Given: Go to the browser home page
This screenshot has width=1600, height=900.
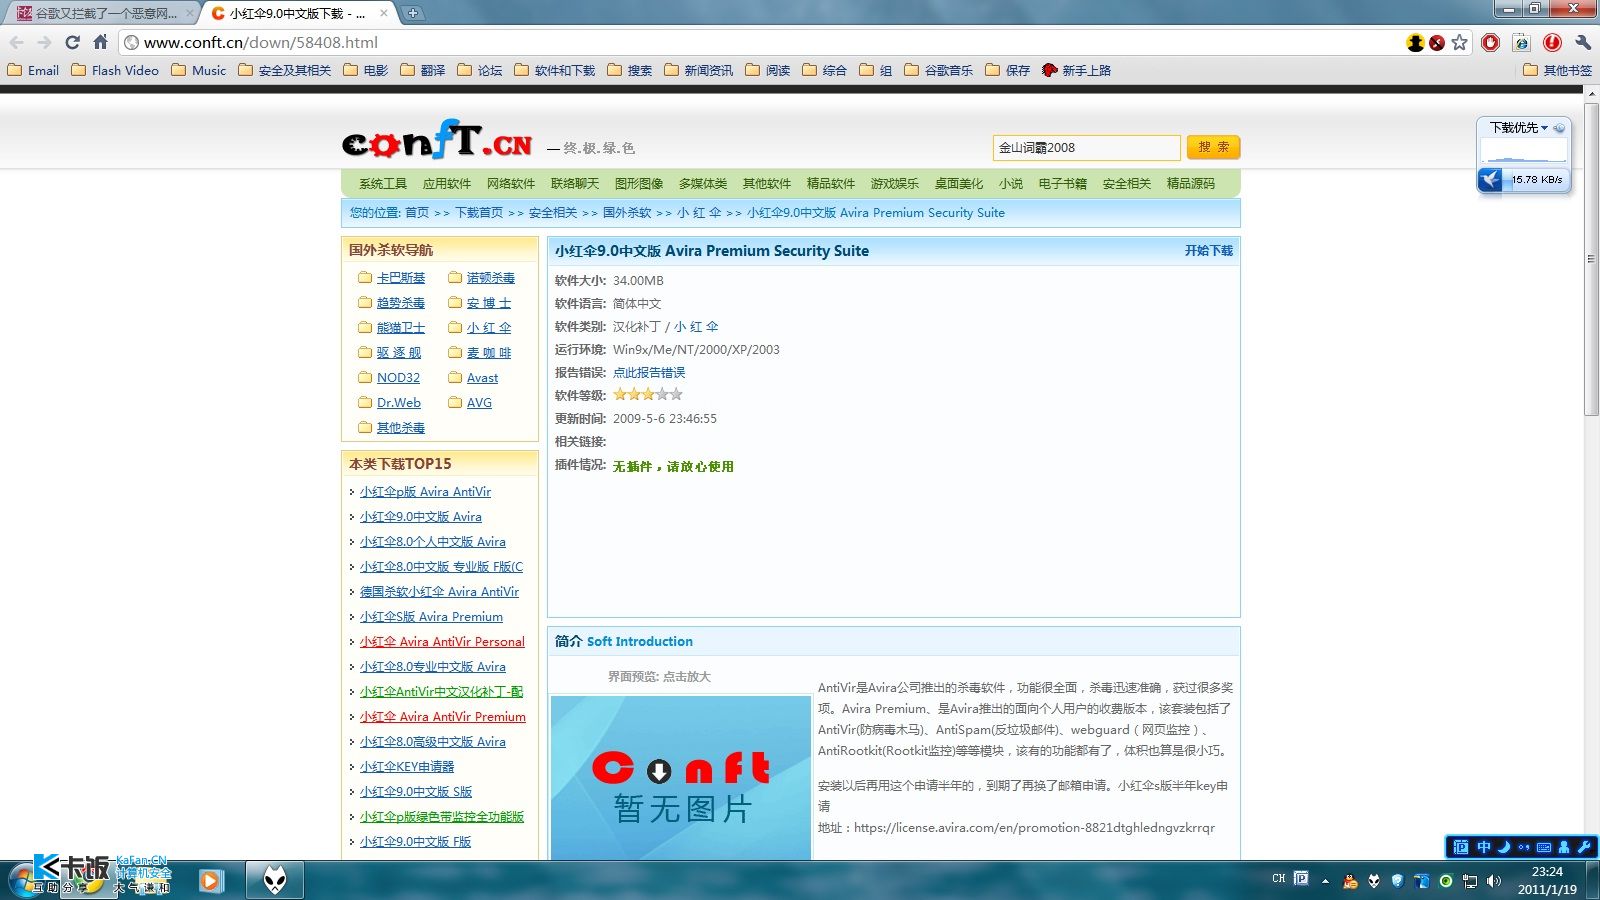Looking at the screenshot, I should point(100,42).
